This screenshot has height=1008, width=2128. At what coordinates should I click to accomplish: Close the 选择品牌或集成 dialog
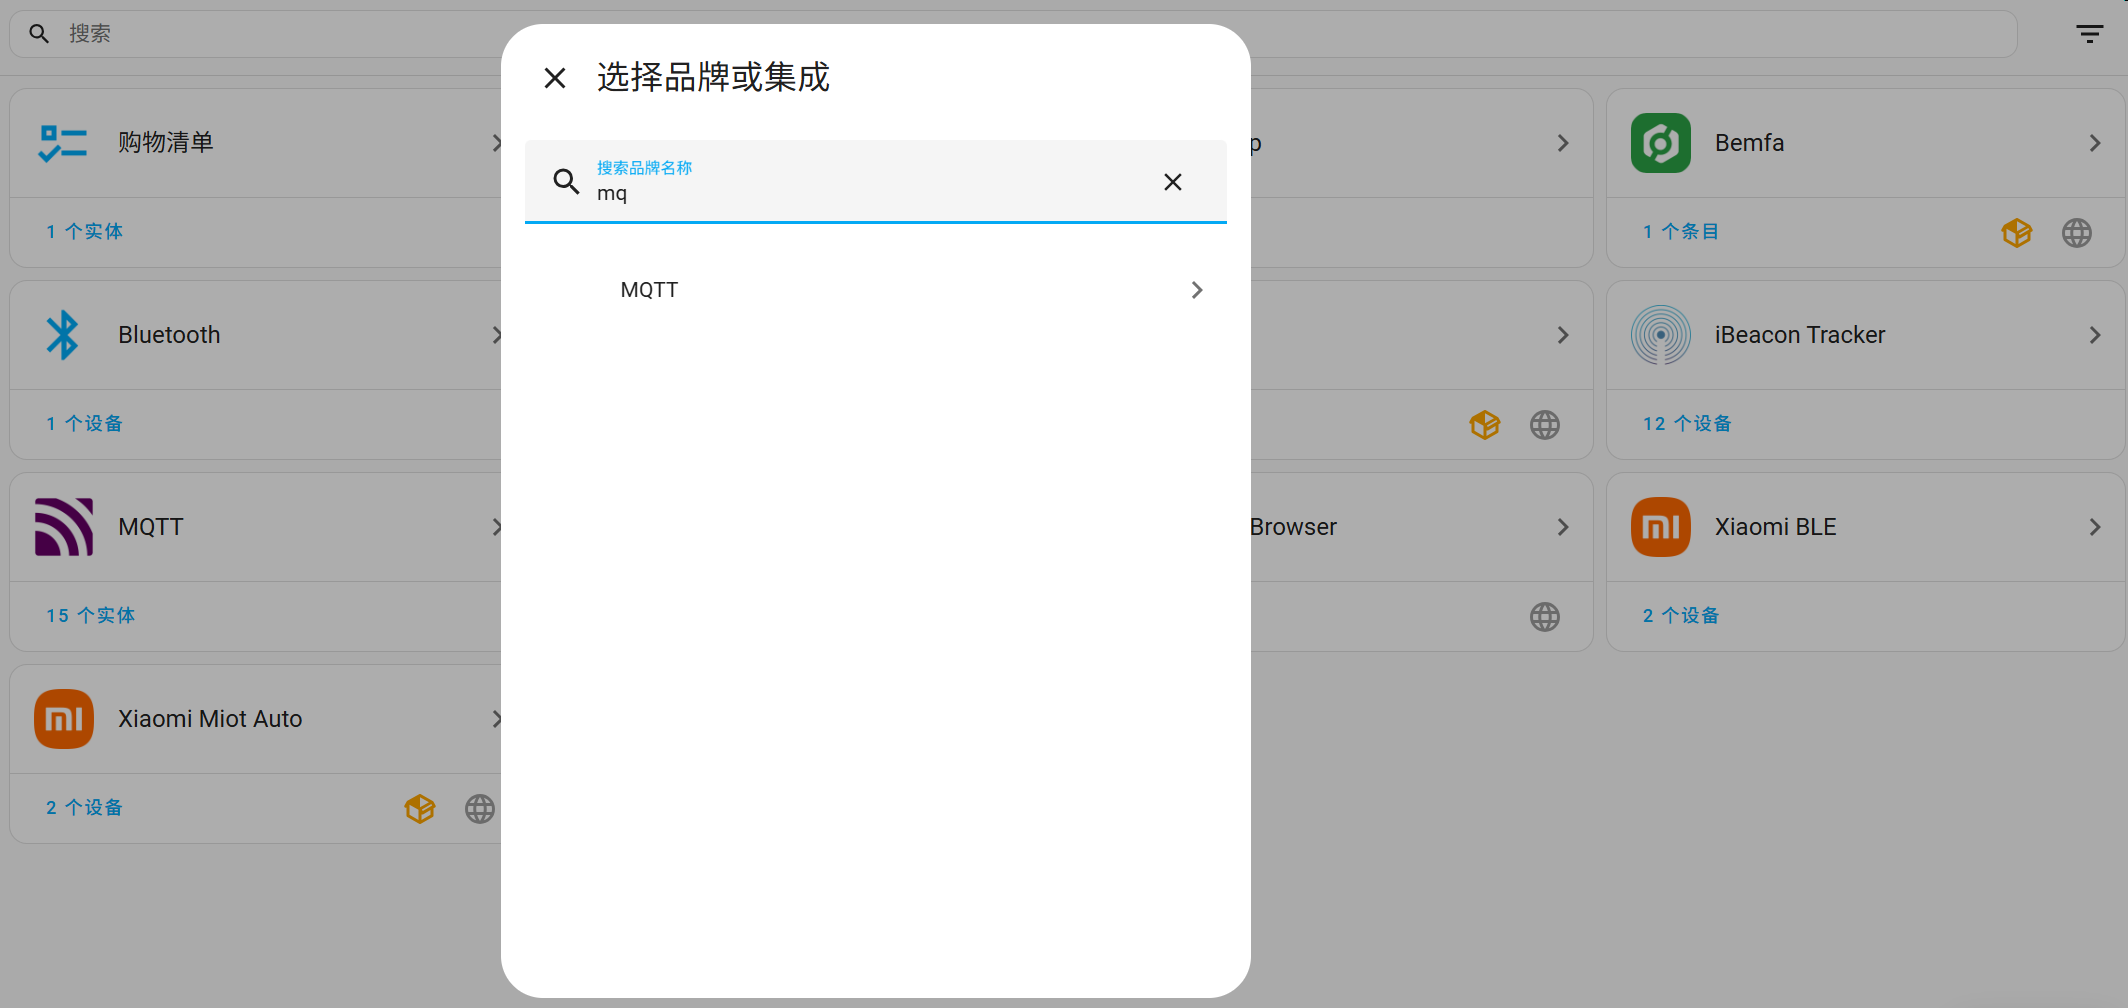click(555, 77)
